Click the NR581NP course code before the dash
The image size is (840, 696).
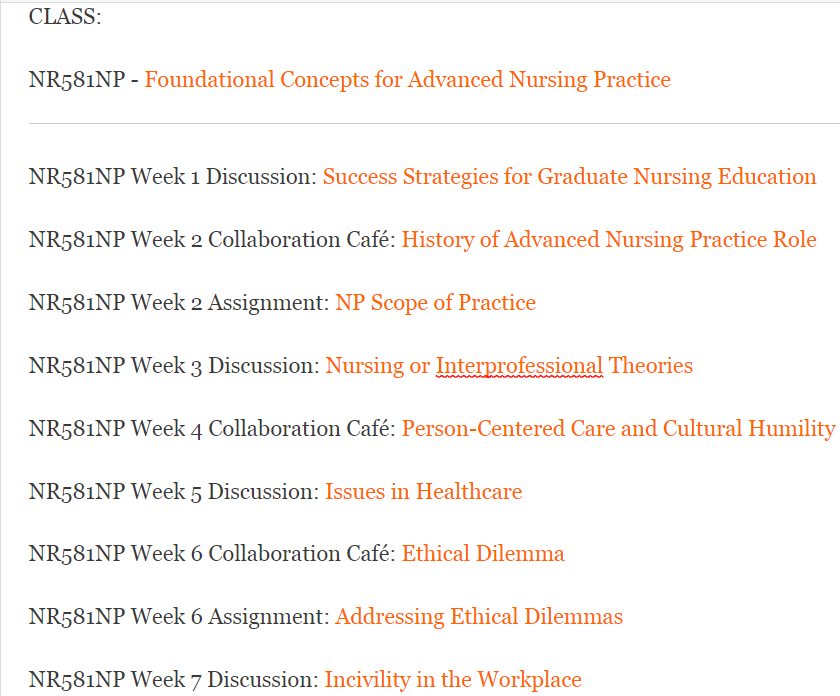(76, 80)
